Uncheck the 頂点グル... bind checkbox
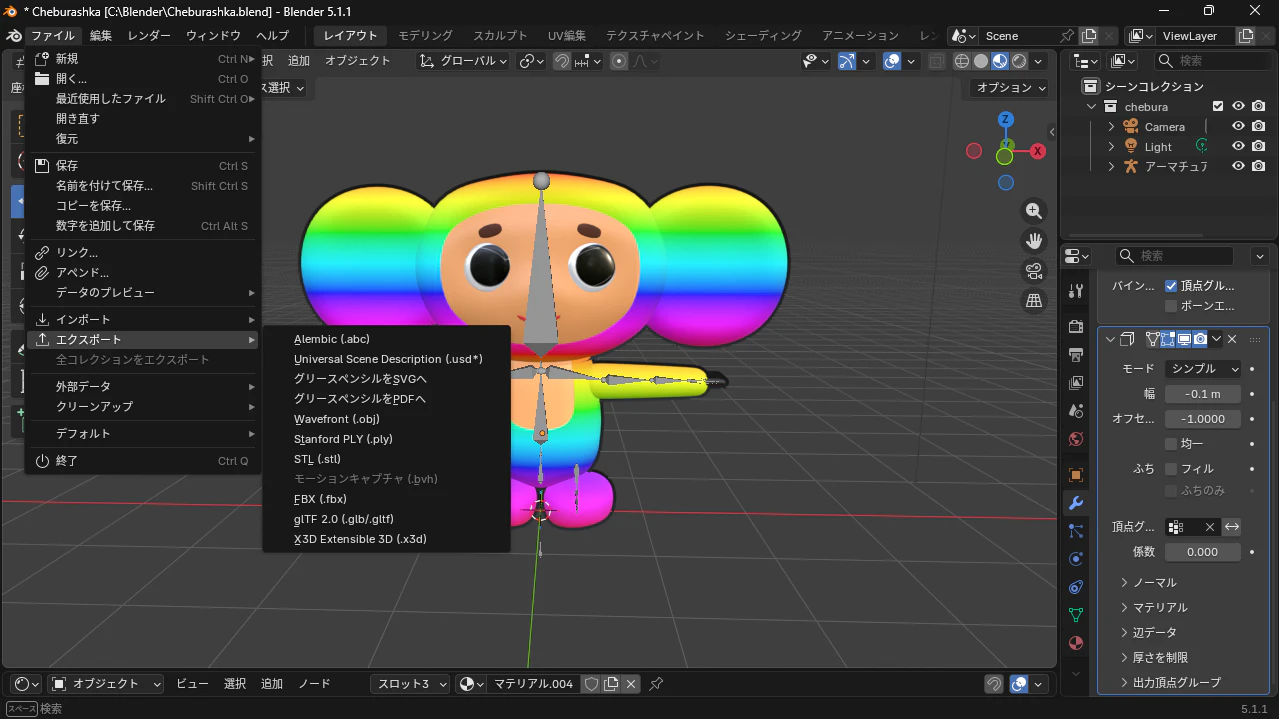The width and height of the screenshot is (1279, 719). [x=1171, y=286]
